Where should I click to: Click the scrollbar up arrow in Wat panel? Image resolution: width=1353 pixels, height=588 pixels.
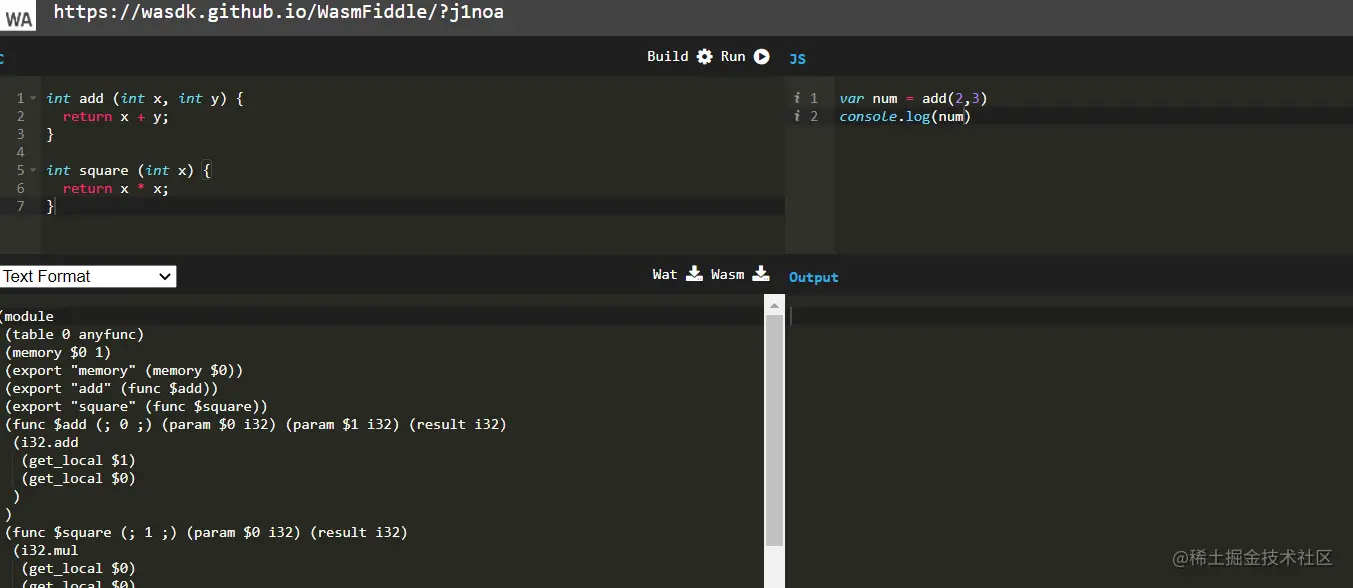point(774,303)
